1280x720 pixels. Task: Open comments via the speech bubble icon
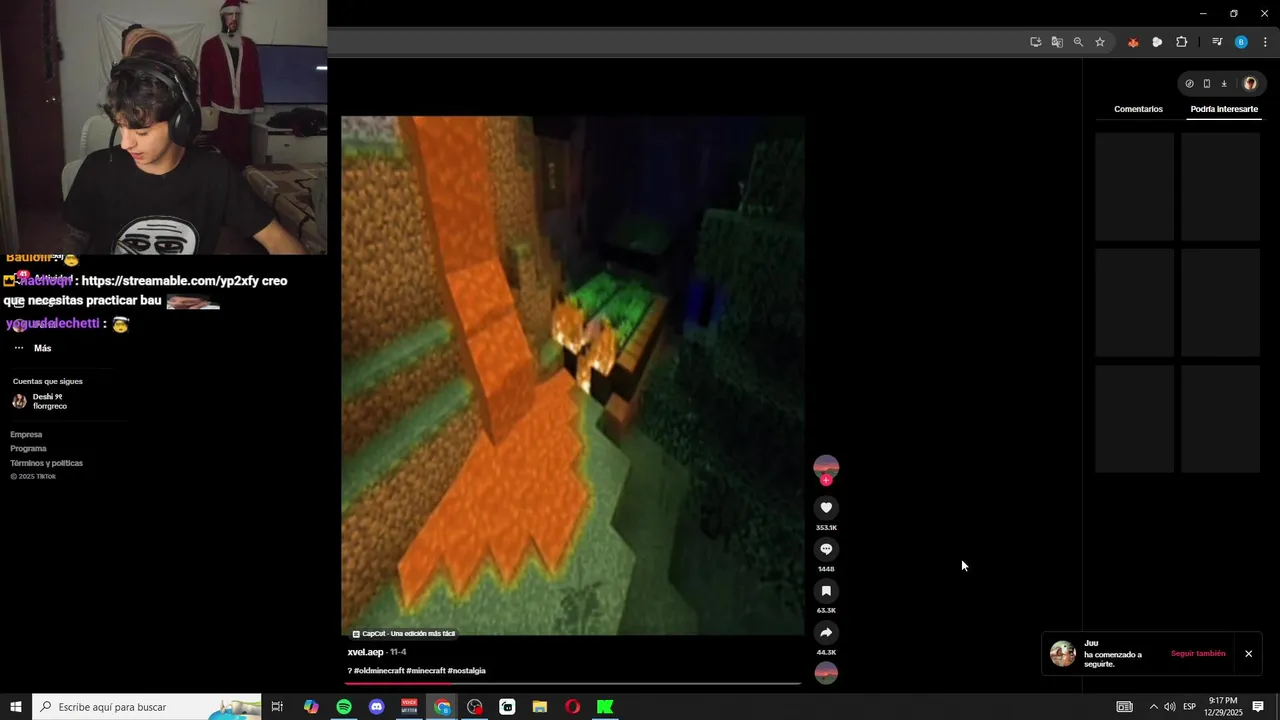tap(826, 549)
